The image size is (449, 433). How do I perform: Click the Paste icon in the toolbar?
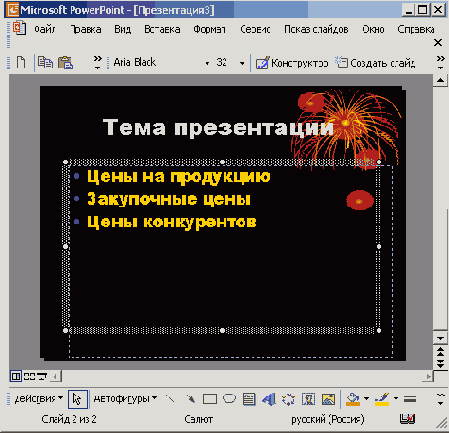pos(65,62)
